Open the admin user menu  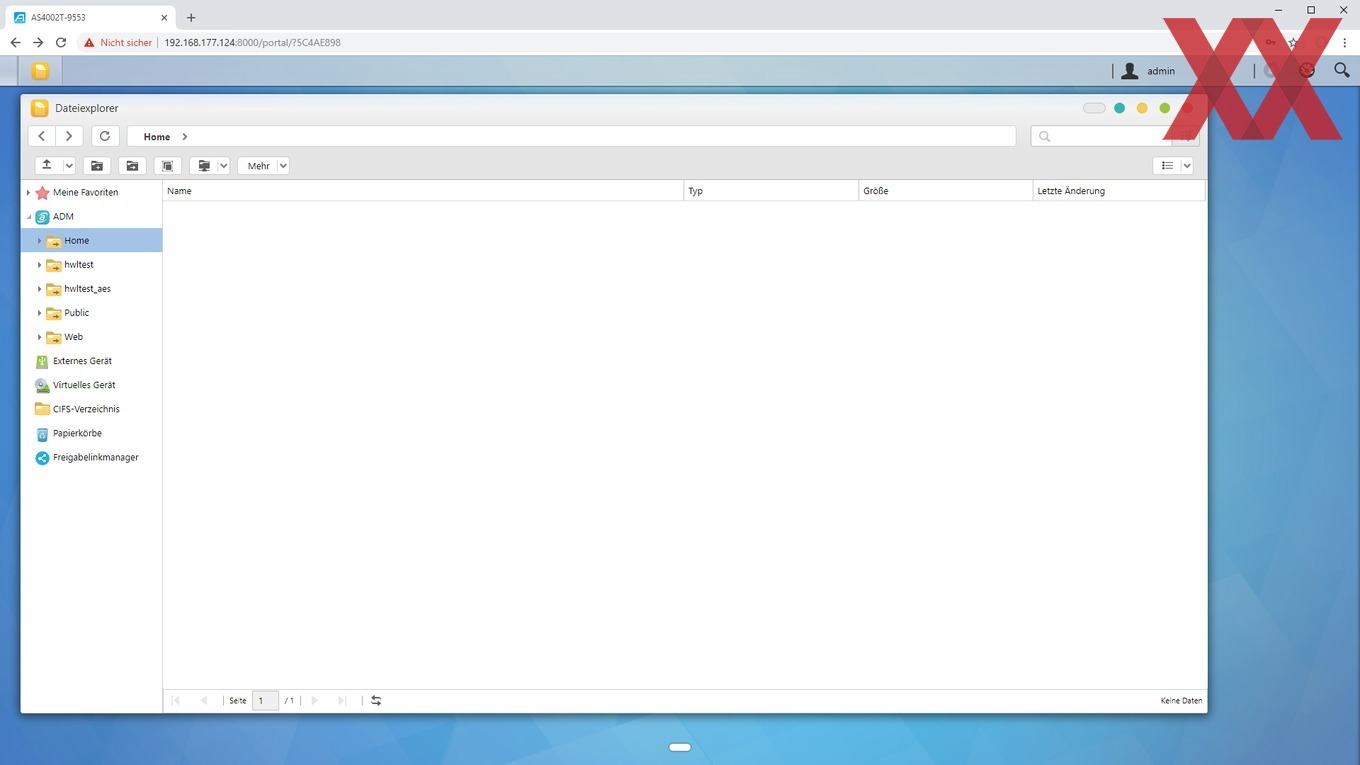1148,71
